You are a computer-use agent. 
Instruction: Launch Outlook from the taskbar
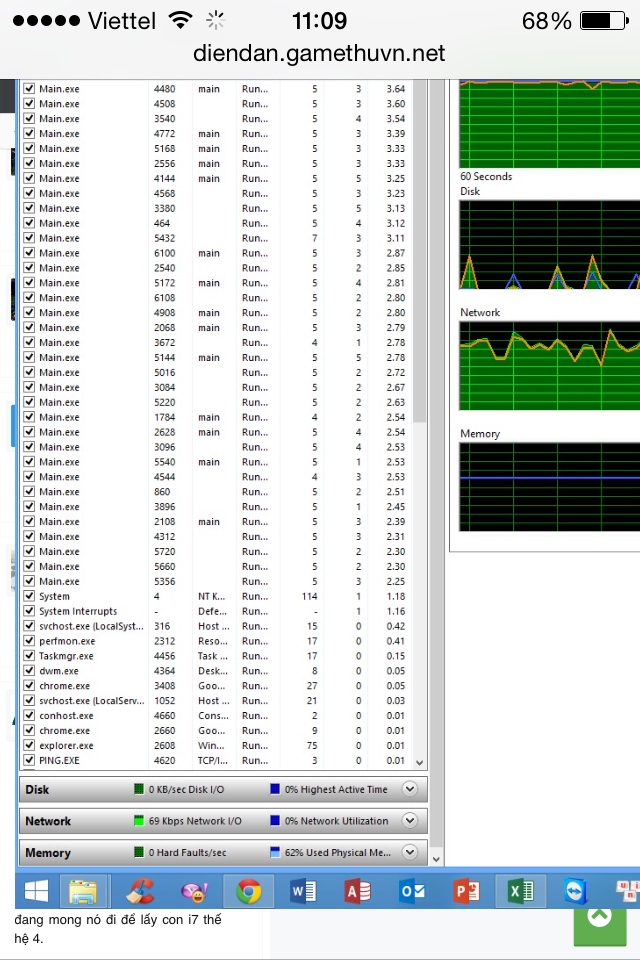coord(412,890)
